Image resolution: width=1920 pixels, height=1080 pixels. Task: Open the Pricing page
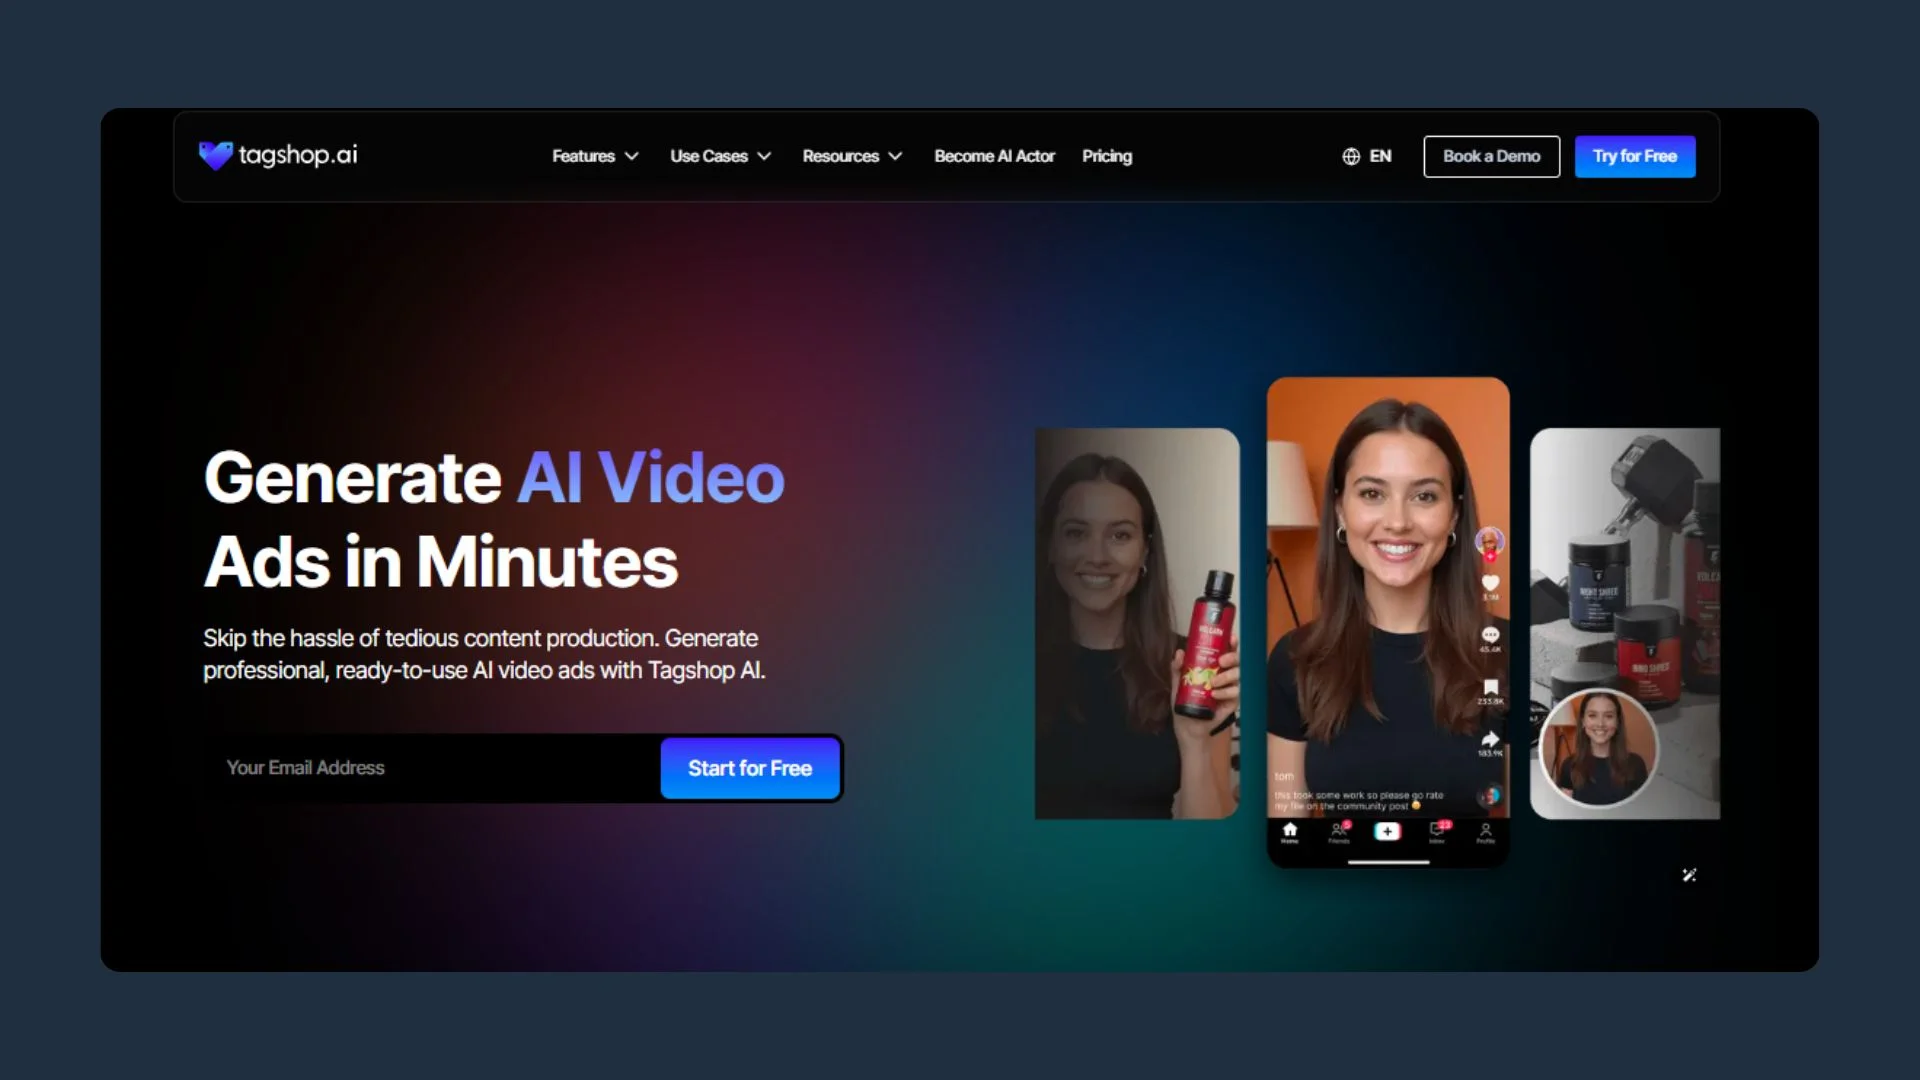pos(1107,156)
